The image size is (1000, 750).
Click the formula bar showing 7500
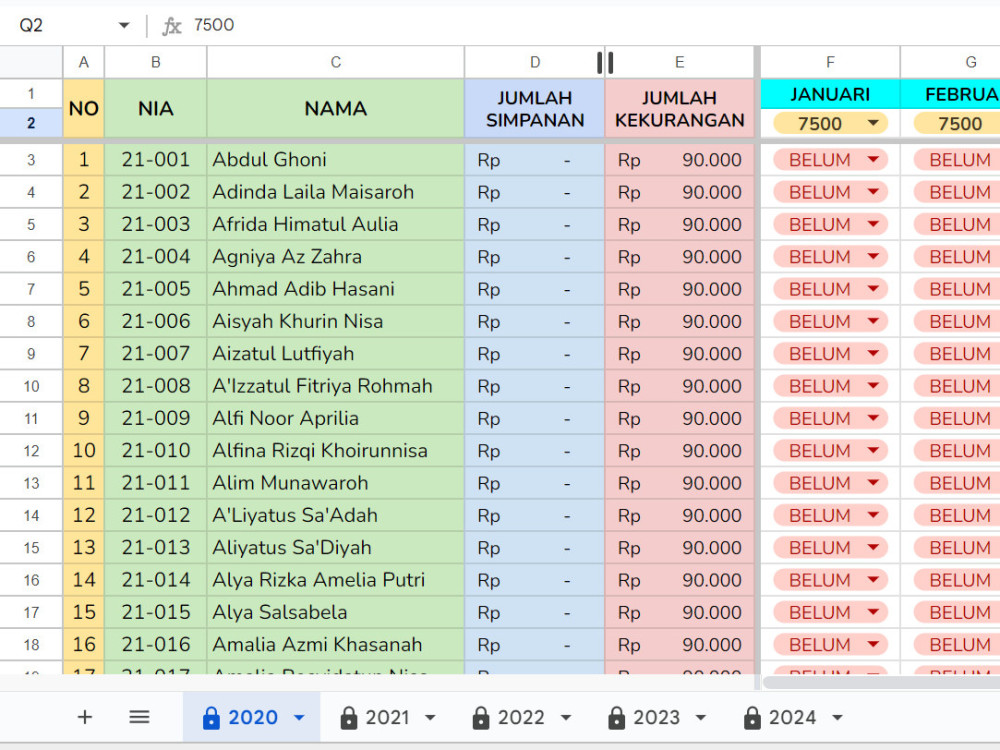[x=593, y=26]
